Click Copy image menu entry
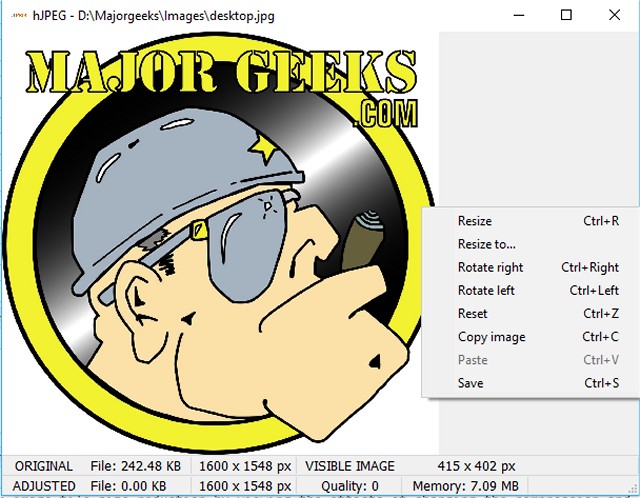640x498 pixels. click(531, 337)
